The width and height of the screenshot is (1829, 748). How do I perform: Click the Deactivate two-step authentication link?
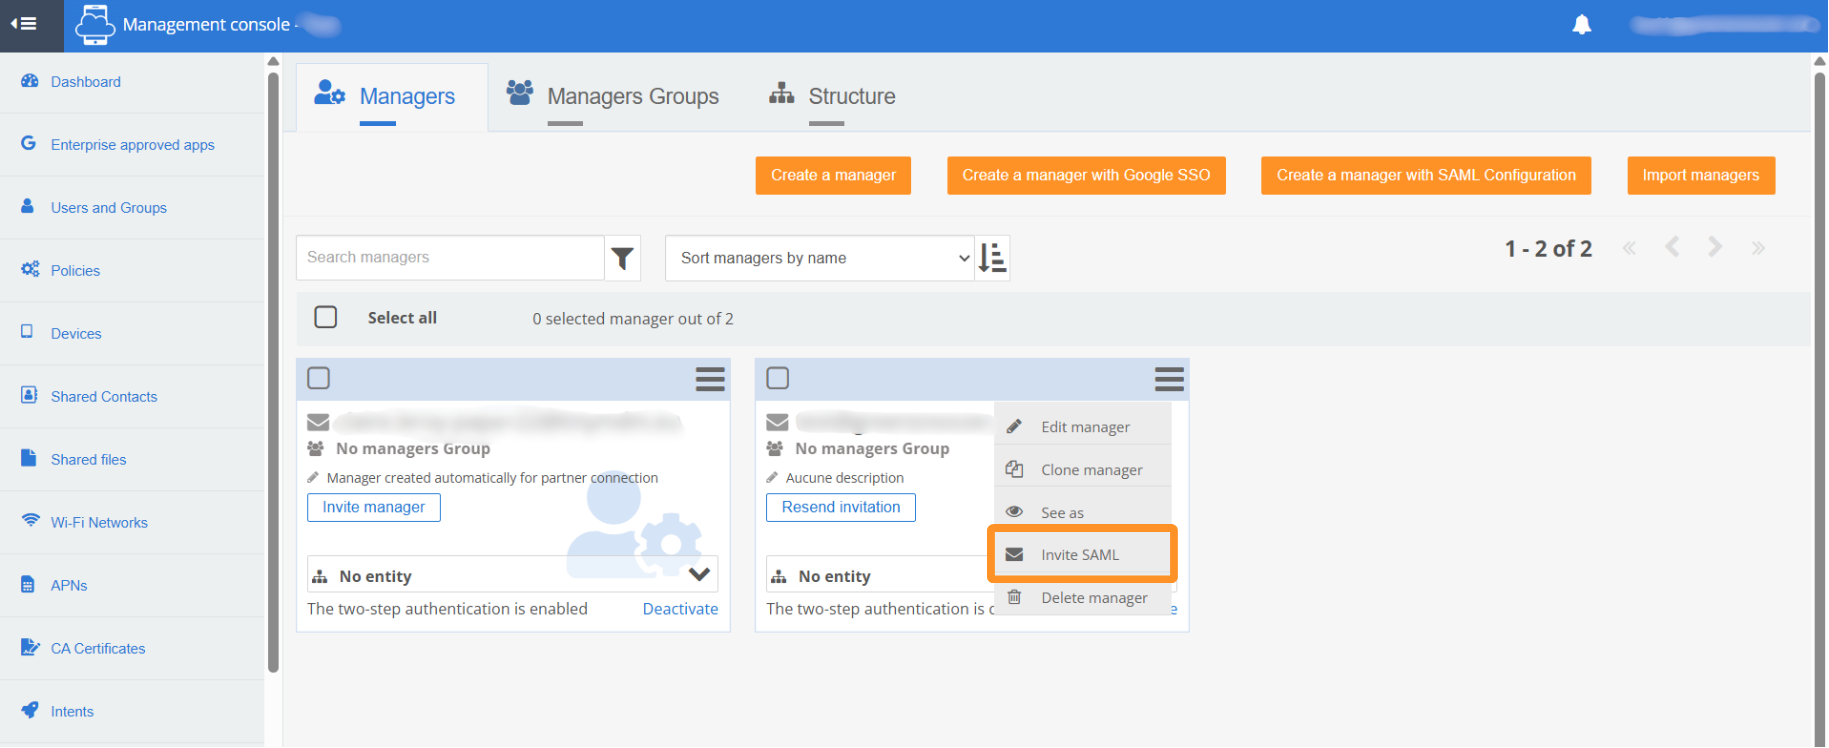click(x=680, y=609)
